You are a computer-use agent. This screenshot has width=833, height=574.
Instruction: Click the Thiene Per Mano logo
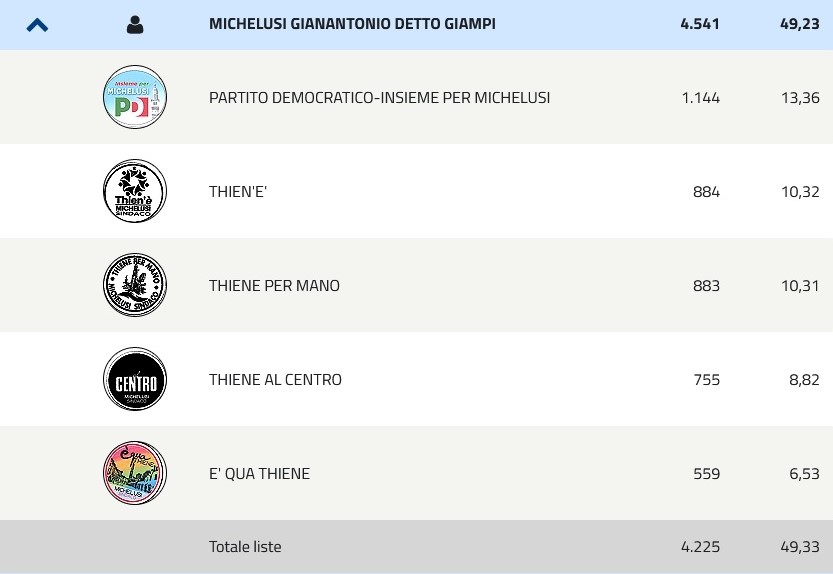pyautogui.click(x=135, y=285)
